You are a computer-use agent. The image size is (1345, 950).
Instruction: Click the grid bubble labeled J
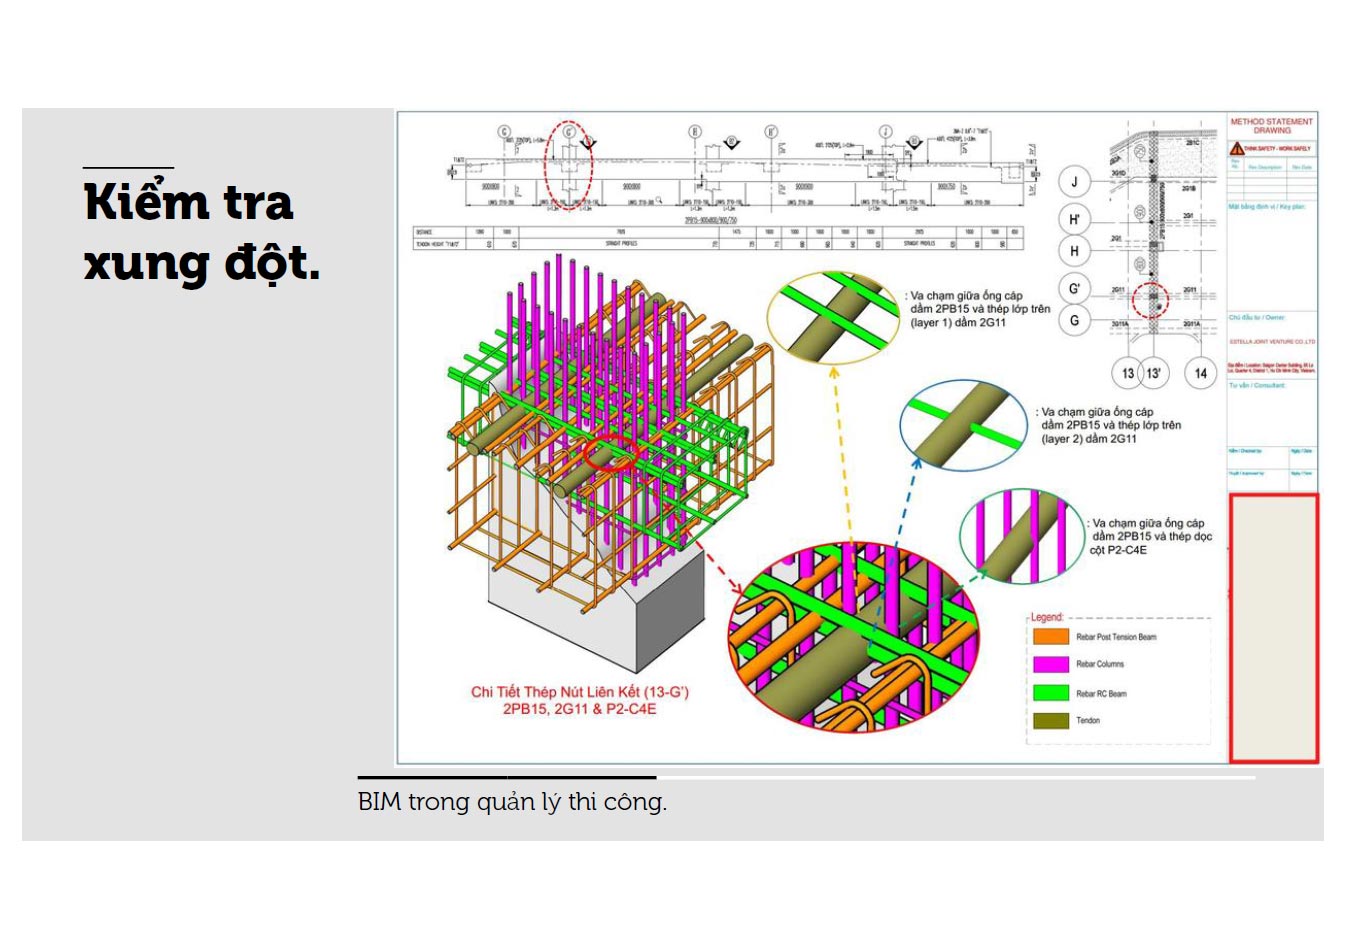point(1074,182)
